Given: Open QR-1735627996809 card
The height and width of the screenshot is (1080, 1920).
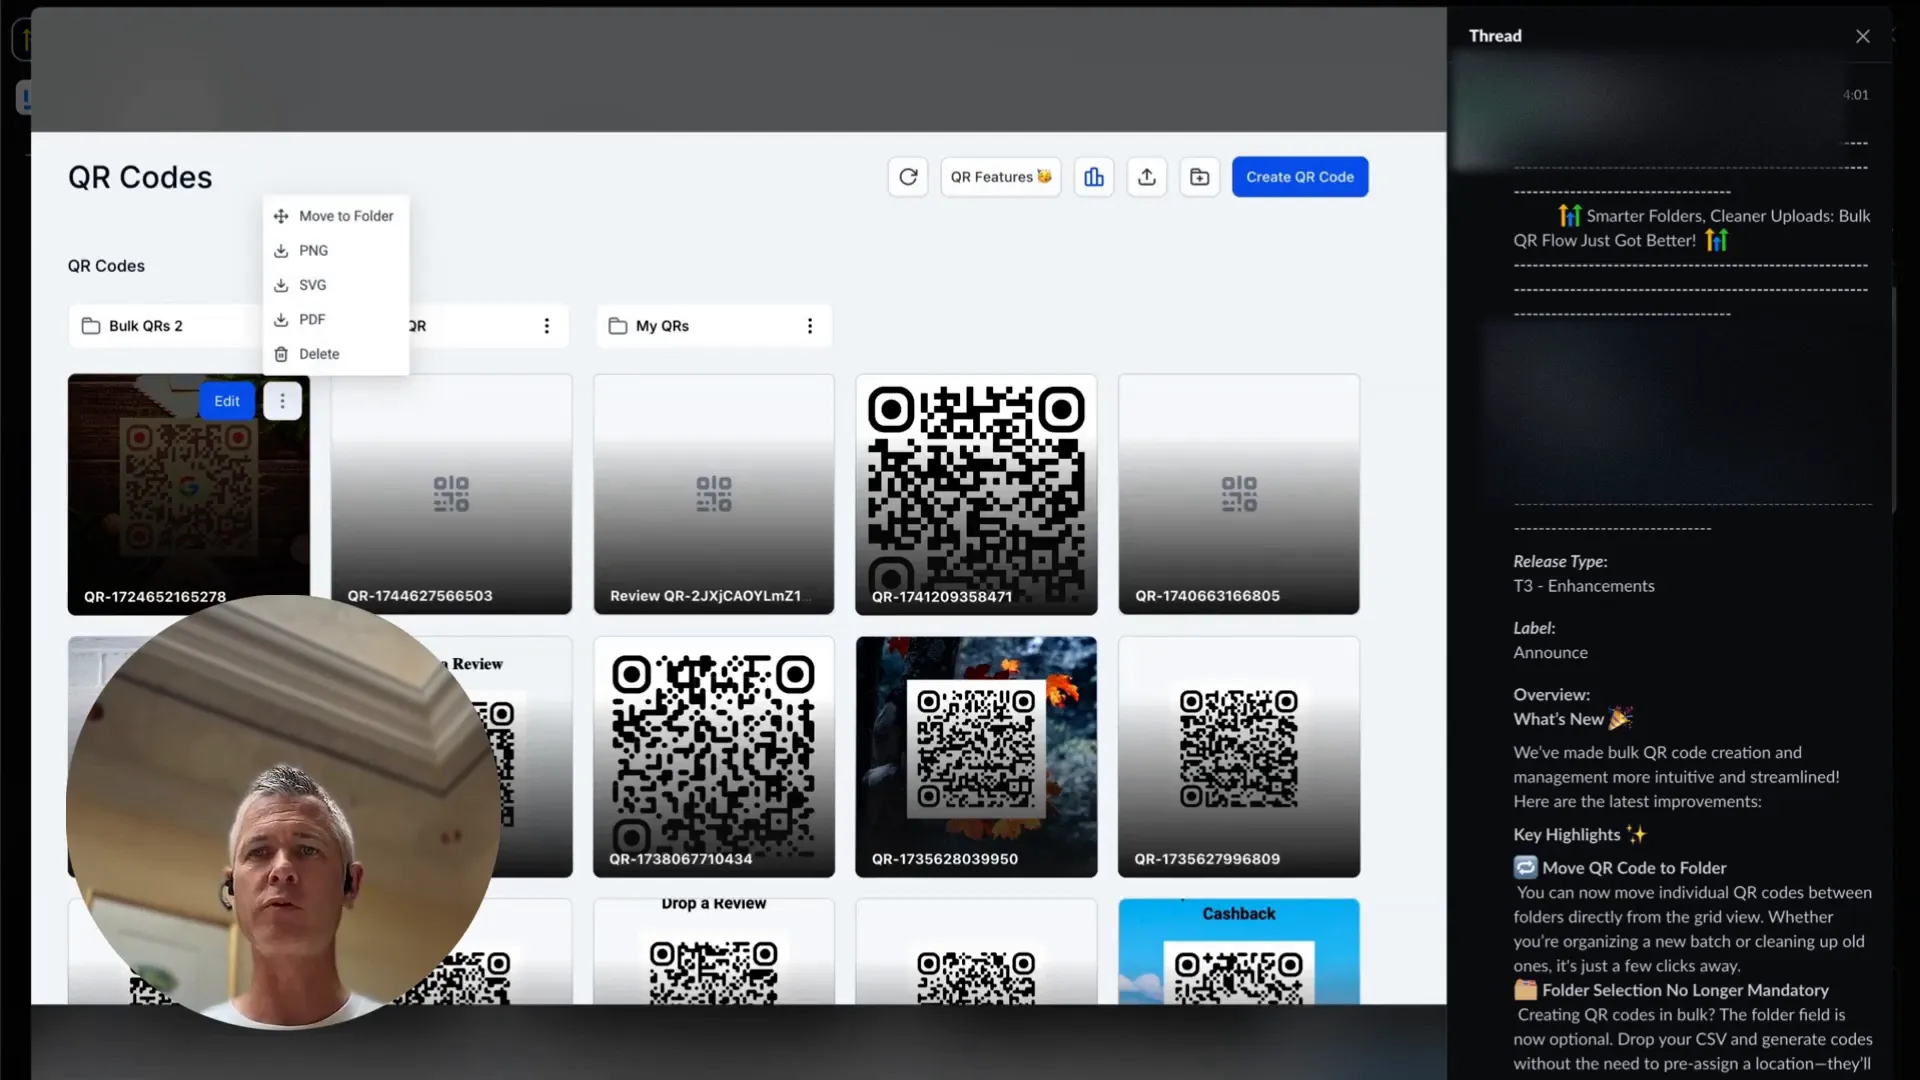Looking at the screenshot, I should (x=1239, y=757).
